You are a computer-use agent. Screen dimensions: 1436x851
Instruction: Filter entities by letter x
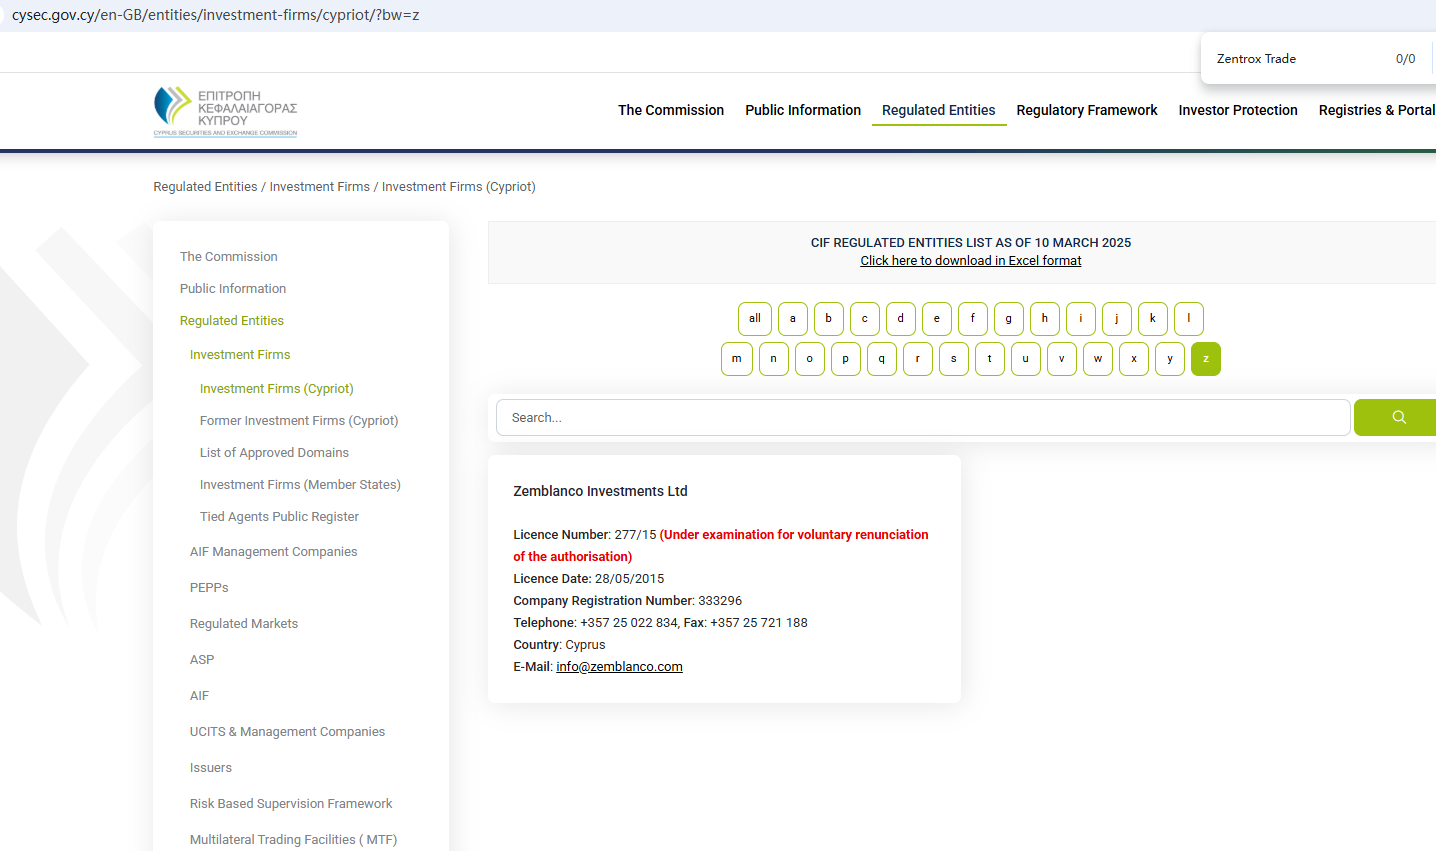click(1134, 359)
